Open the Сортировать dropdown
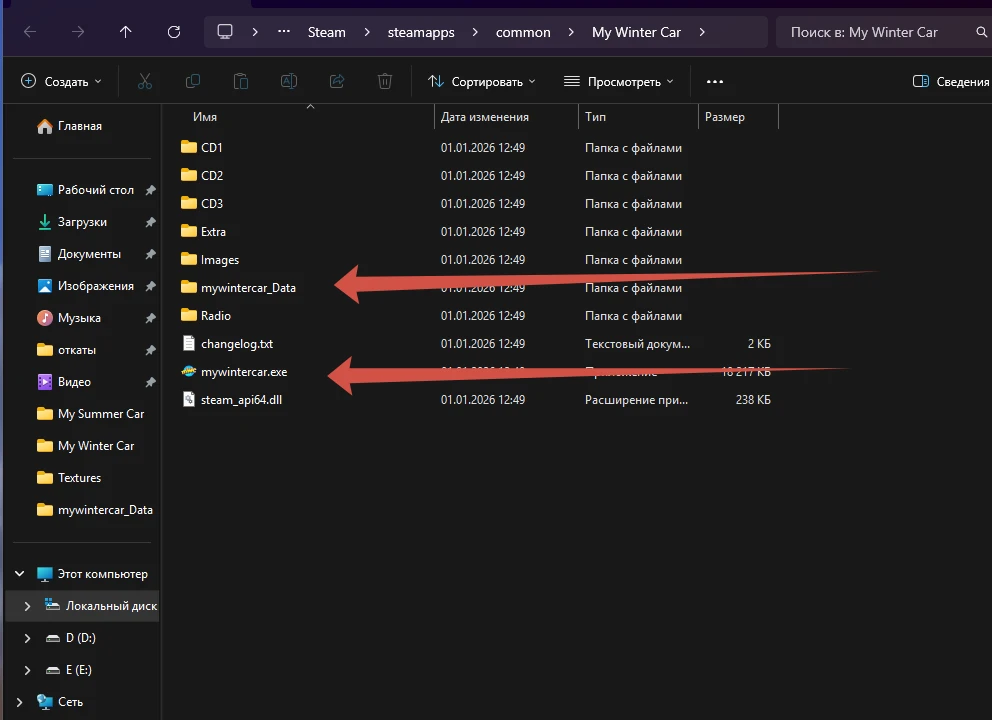This screenshot has width=992, height=720. point(481,81)
